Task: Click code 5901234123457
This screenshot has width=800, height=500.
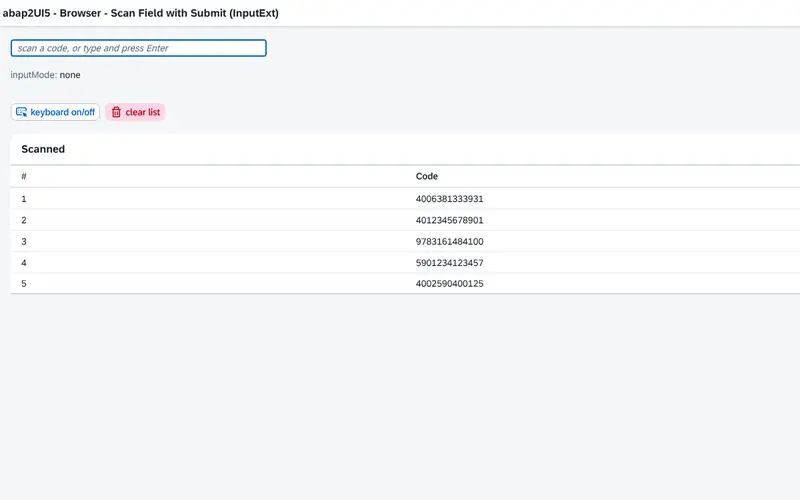Action: click(449, 263)
